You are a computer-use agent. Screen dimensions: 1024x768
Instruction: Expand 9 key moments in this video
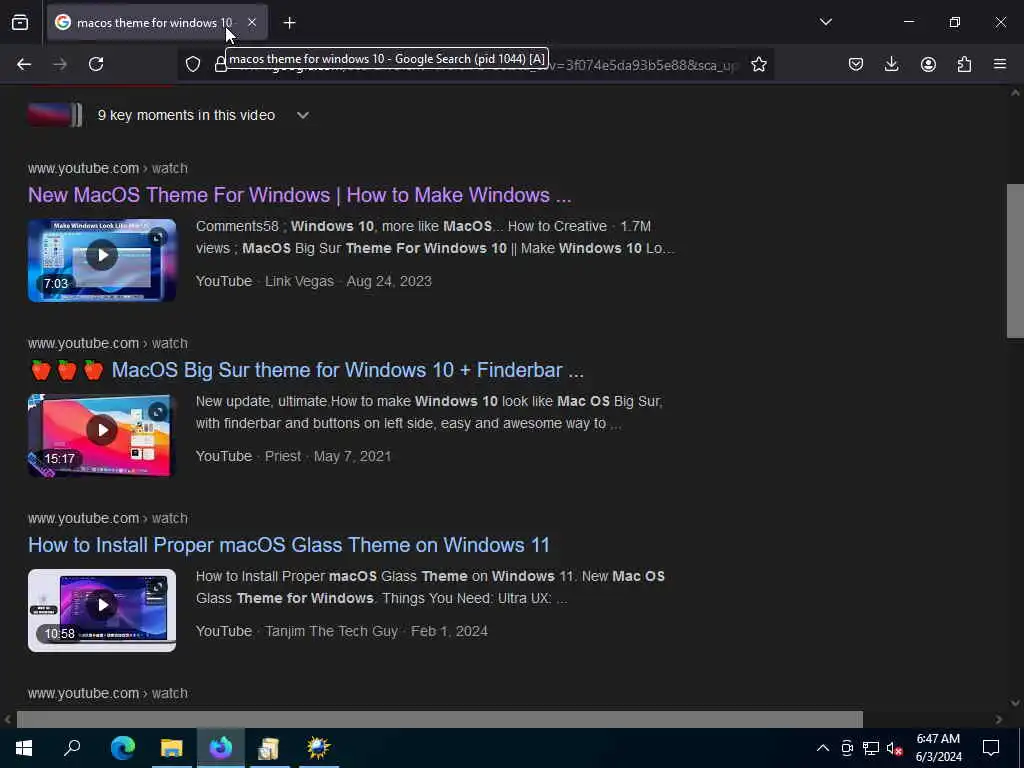302,115
